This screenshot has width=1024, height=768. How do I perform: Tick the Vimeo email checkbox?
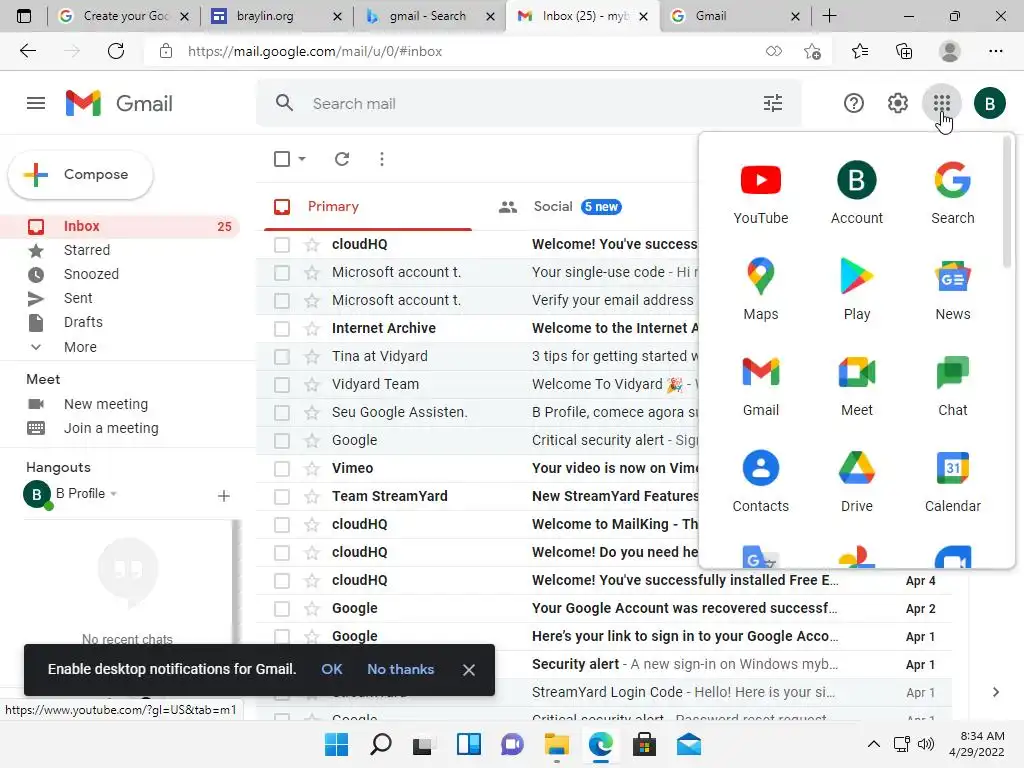pyautogui.click(x=281, y=468)
